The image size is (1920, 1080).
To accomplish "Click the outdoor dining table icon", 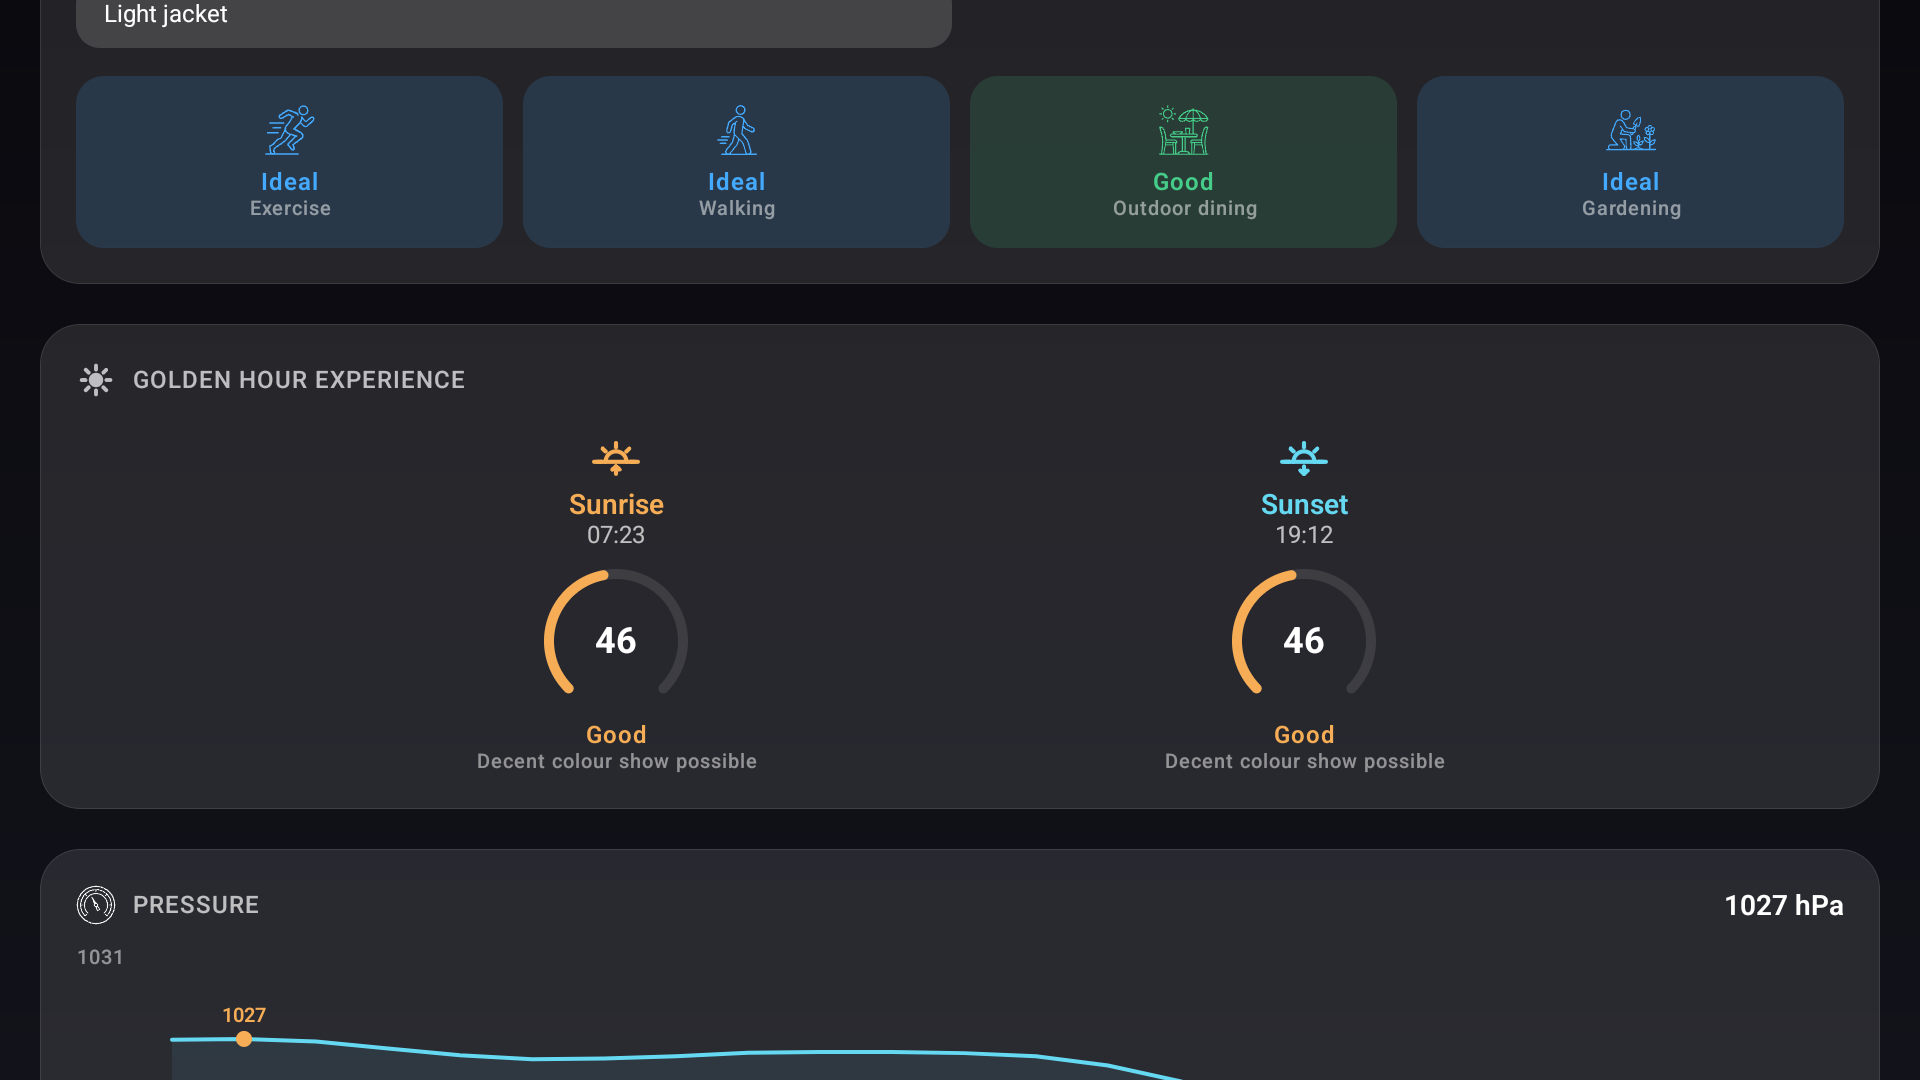I will (x=1183, y=131).
